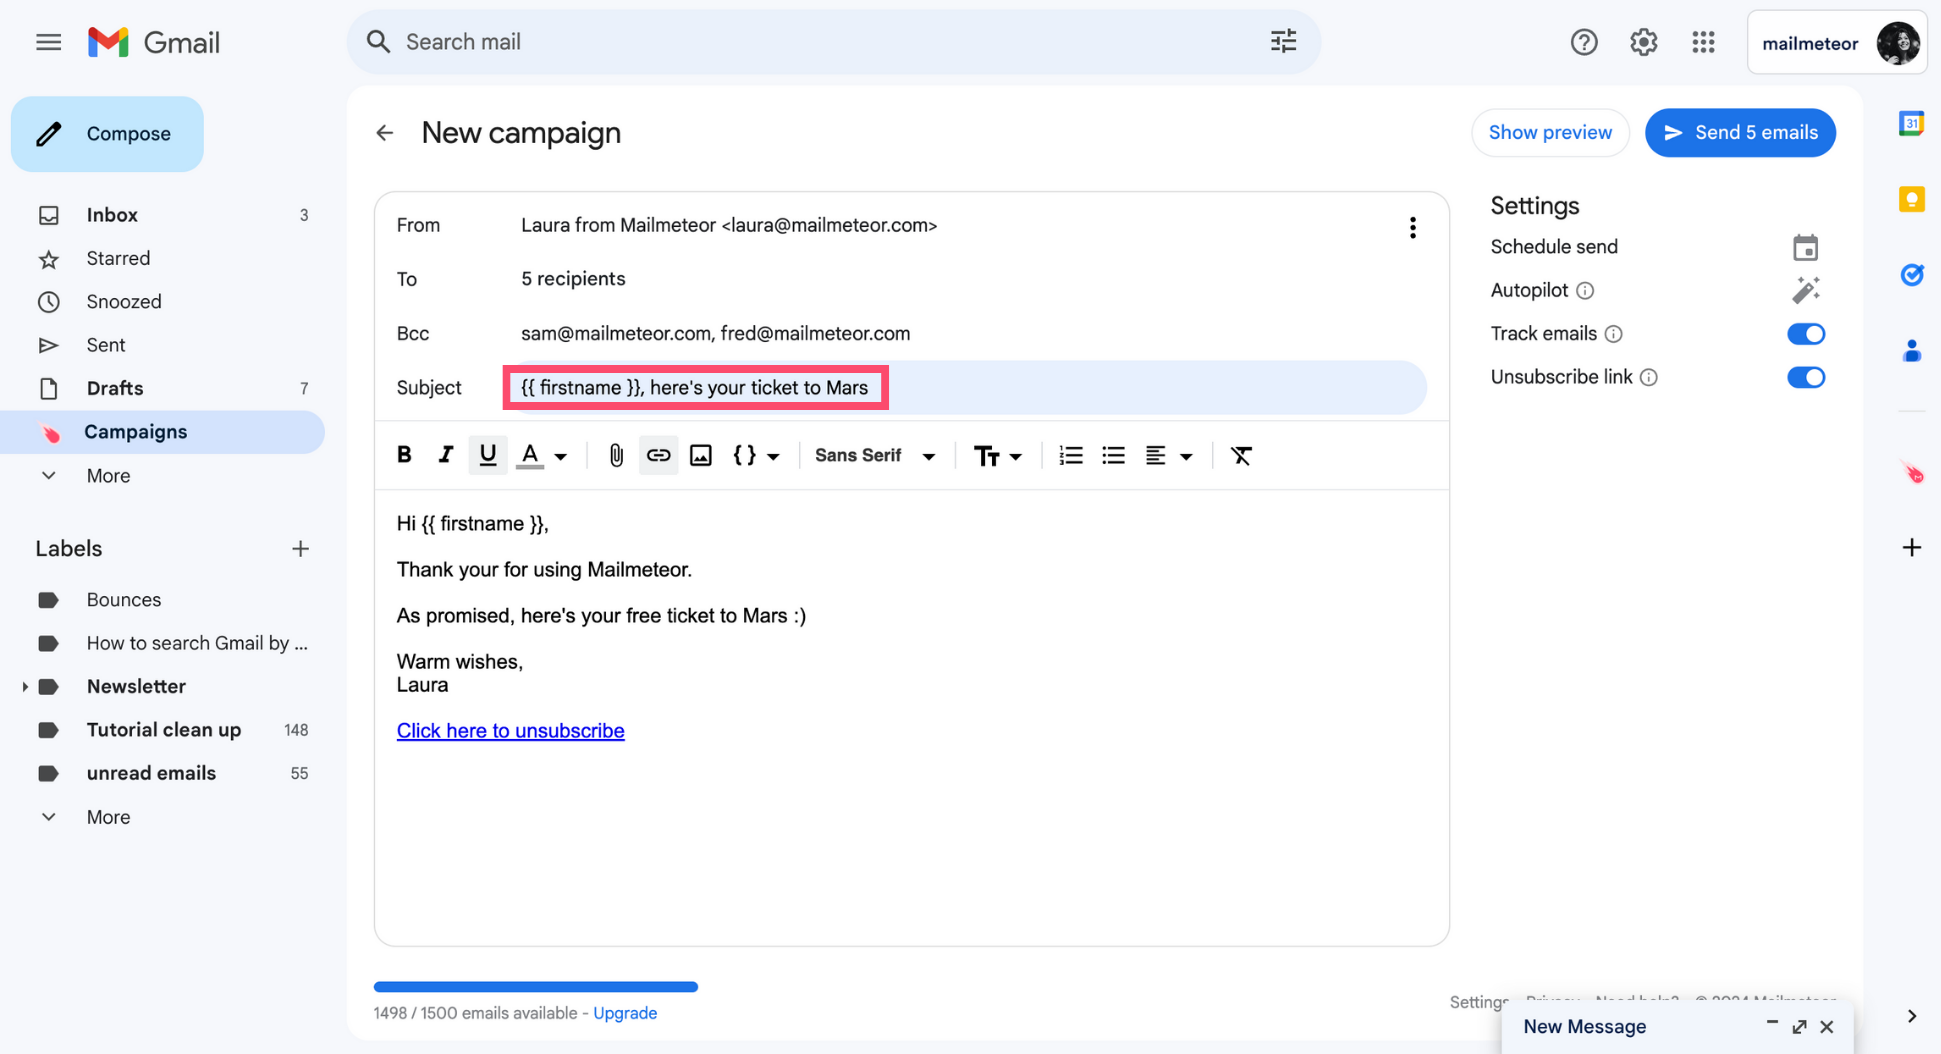This screenshot has height=1054, width=1941.
Task: Toggle Unsubscribe link switch
Action: pos(1805,377)
